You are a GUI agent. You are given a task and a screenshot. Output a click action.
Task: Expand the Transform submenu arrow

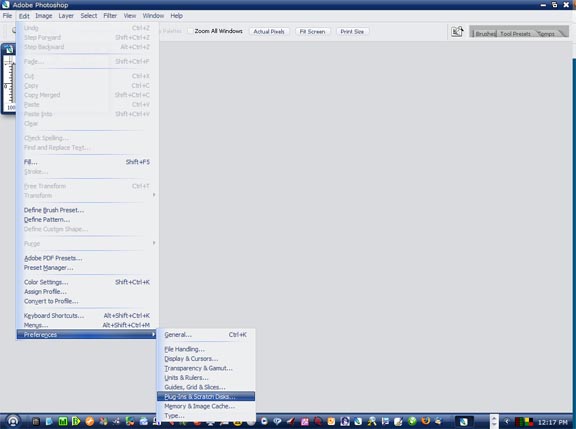point(154,195)
